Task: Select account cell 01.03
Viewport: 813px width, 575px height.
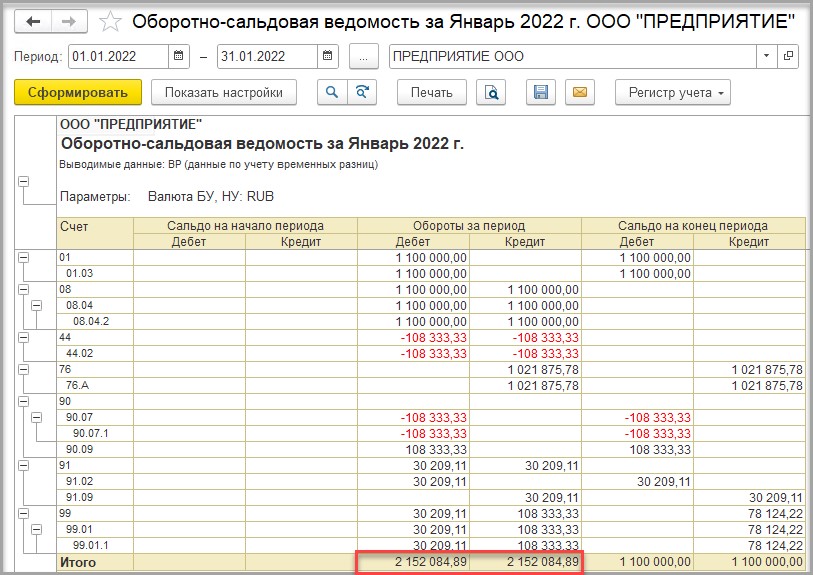Action: 95,273
